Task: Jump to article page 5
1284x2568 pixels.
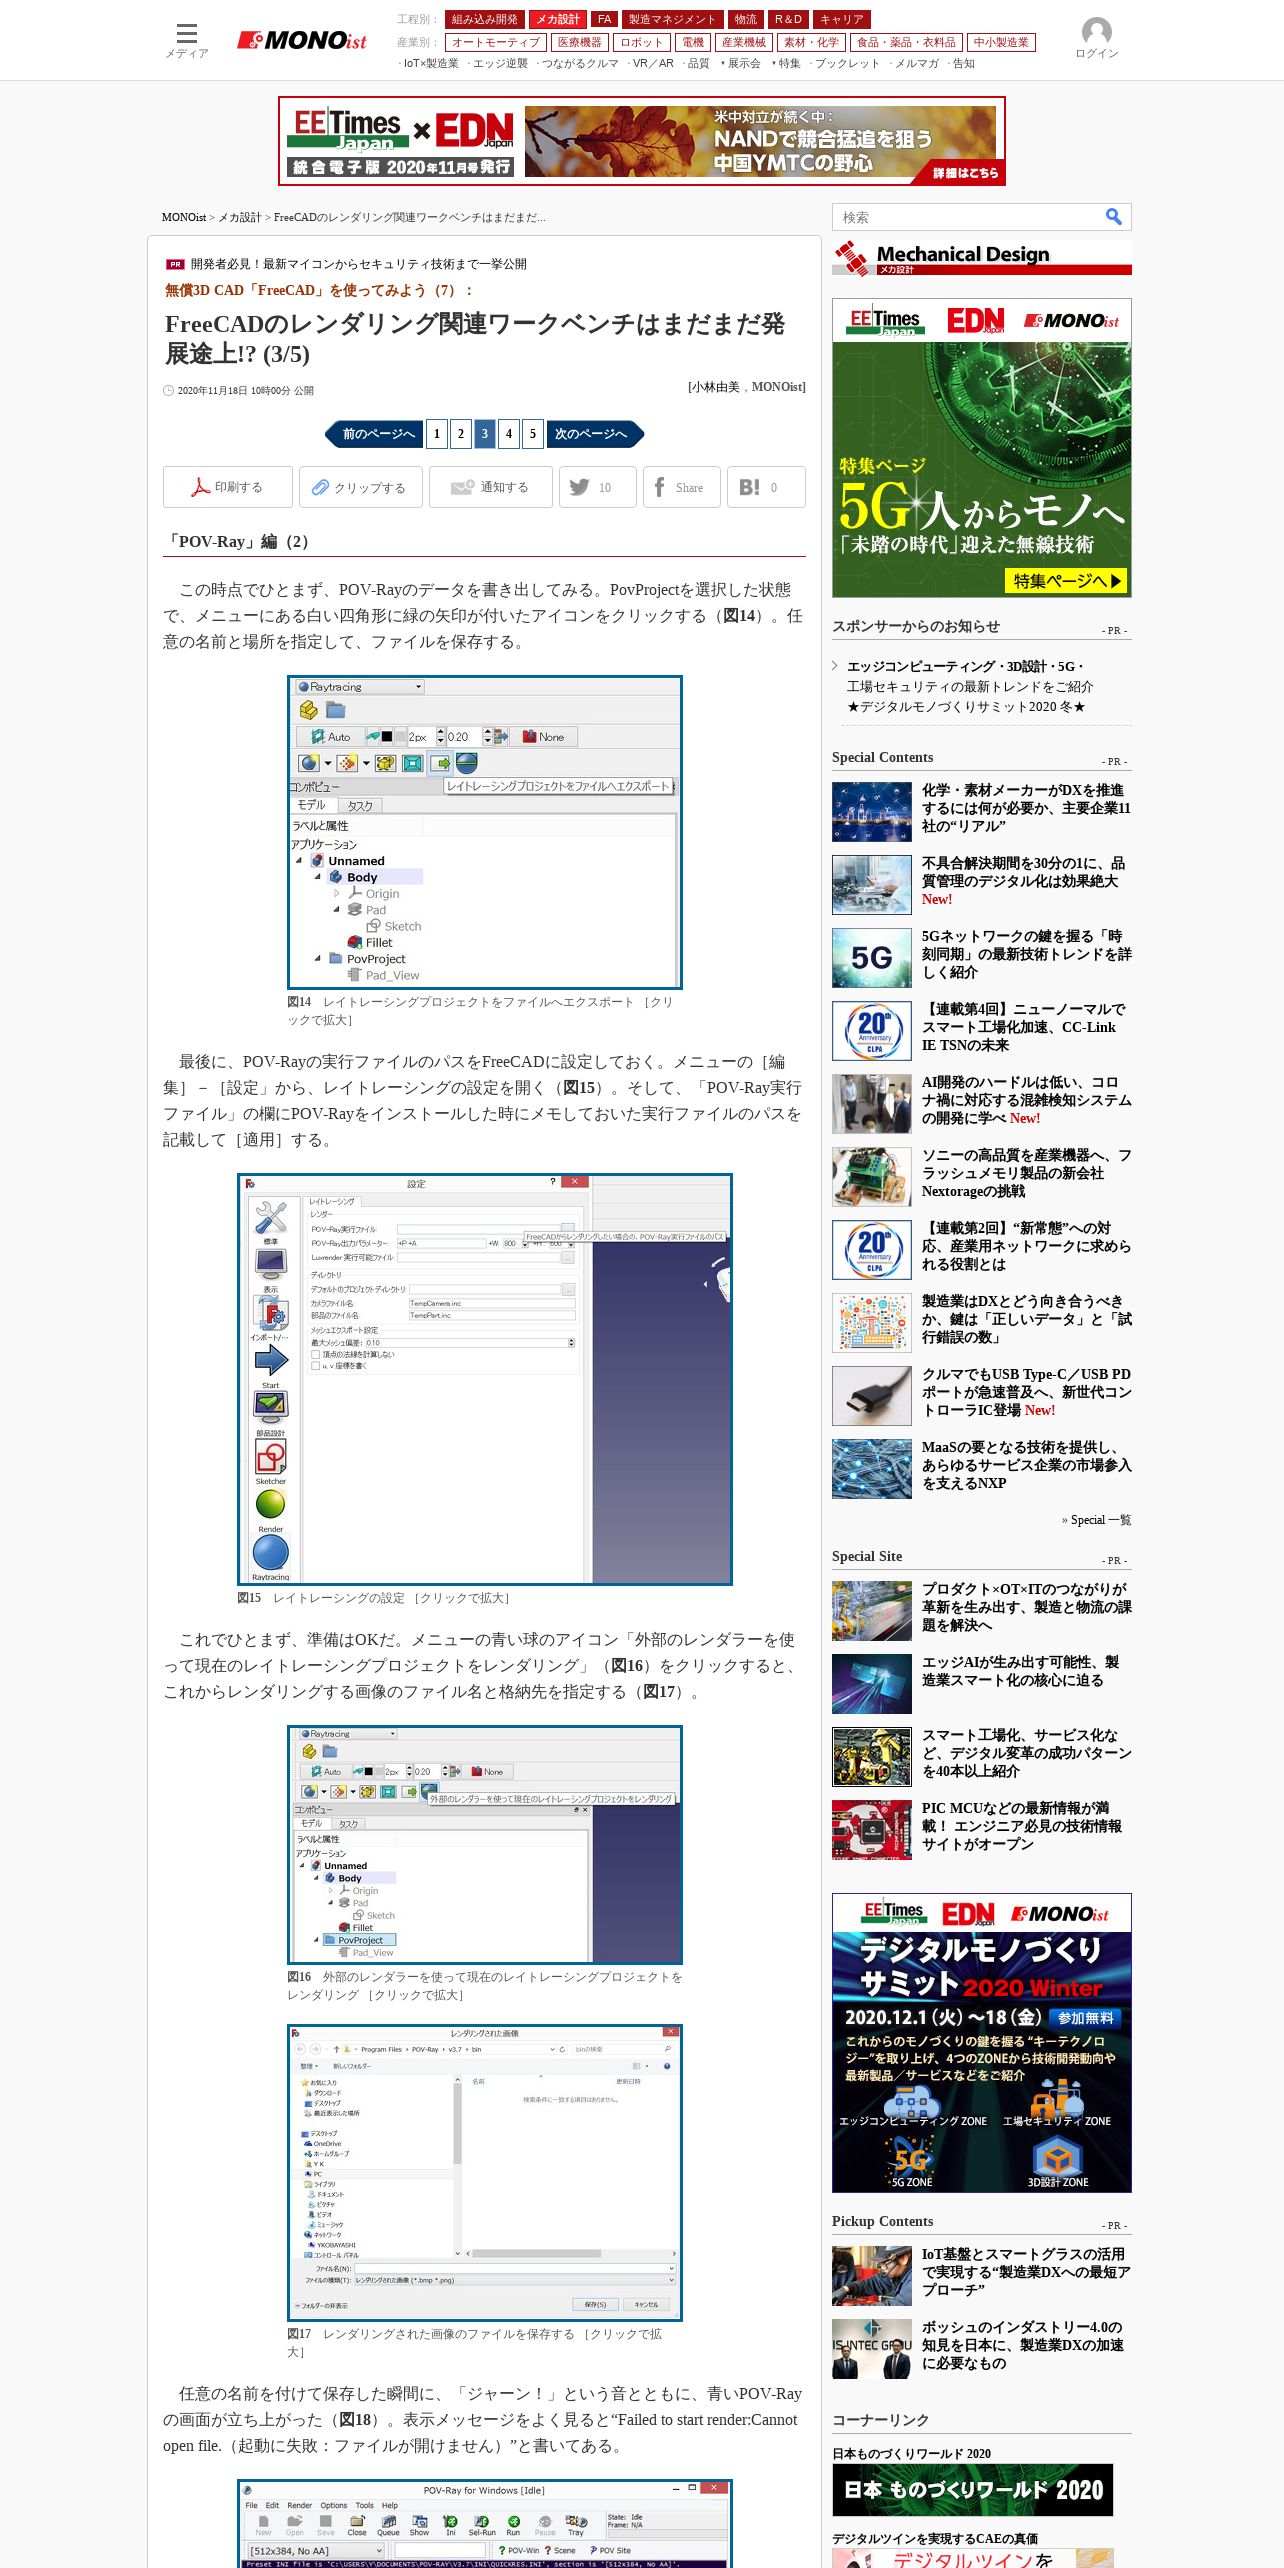Action: 533,434
